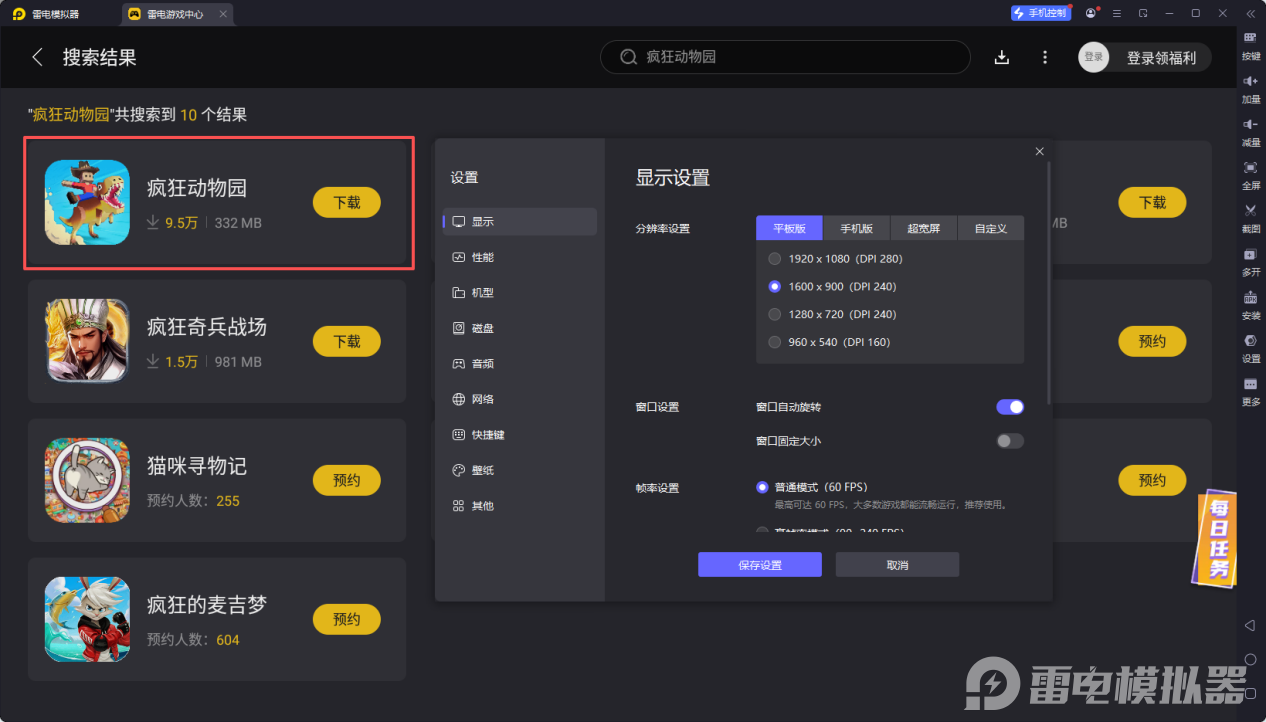Enable the 窗口固定大小 switch

(1010, 440)
